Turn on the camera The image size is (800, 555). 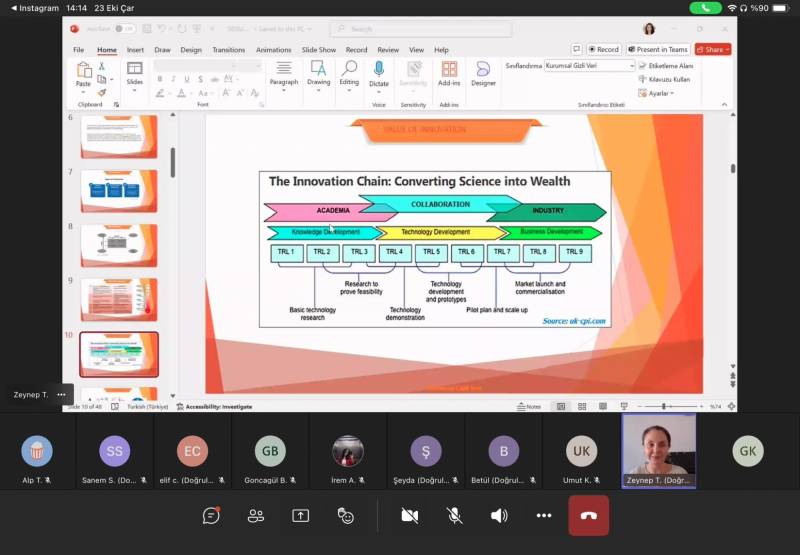pos(409,515)
